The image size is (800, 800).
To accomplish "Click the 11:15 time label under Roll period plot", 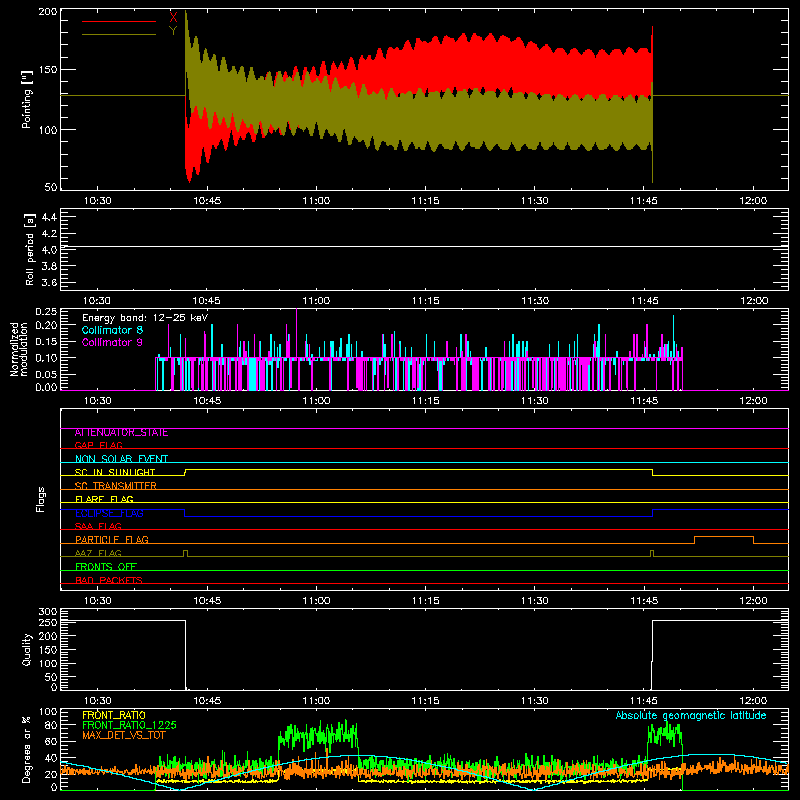I will pyautogui.click(x=426, y=301).
